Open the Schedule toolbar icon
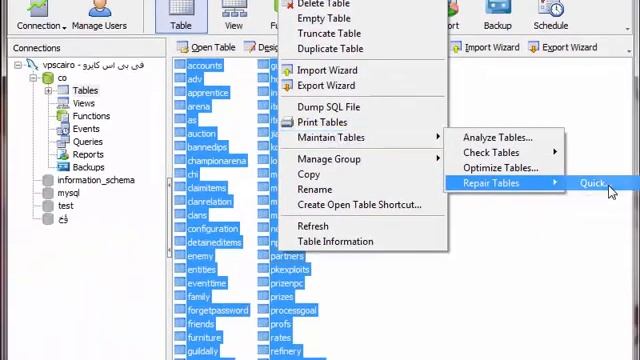Screen dimensions: 640x360 pyautogui.click(x=551, y=16)
